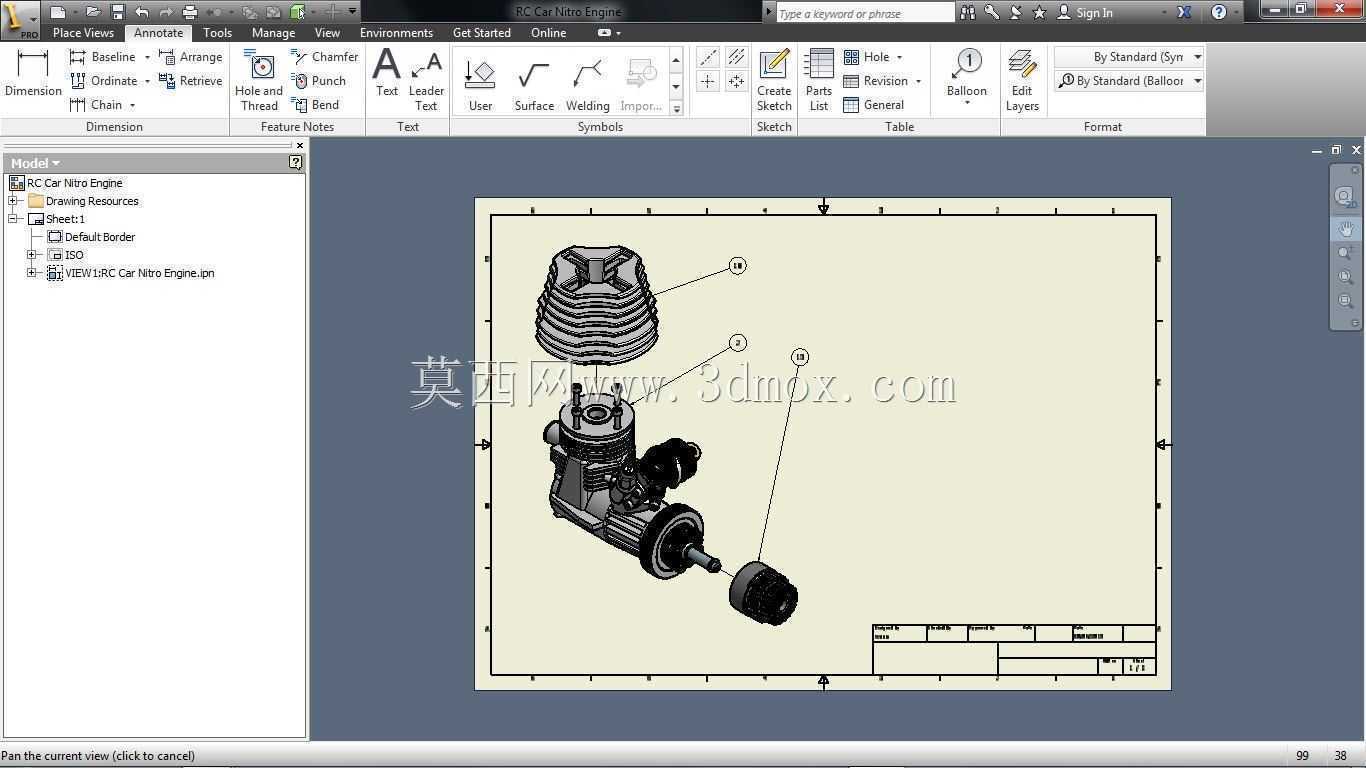Viewport: 1366px width, 768px height.
Task: Click the Bend note tool
Action: [x=316, y=105]
